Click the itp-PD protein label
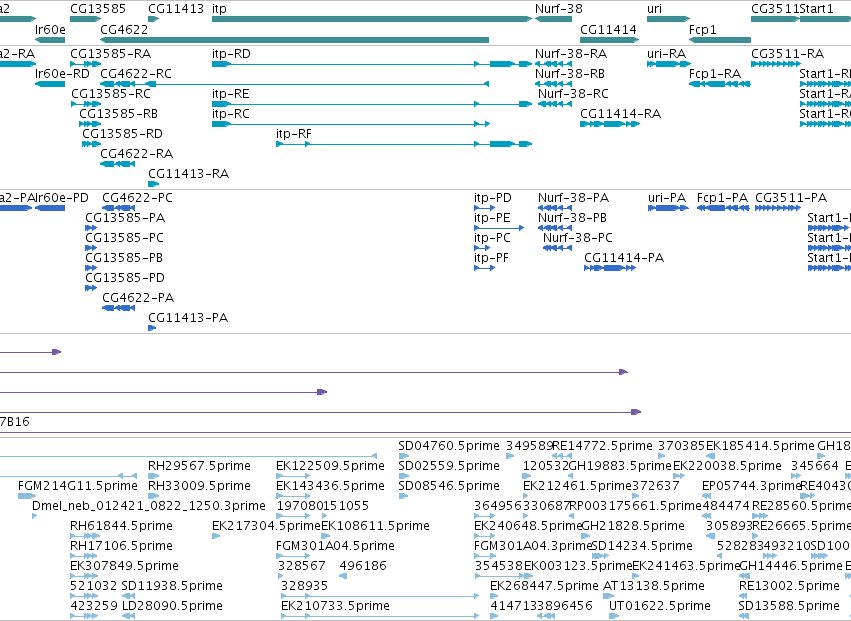The image size is (851, 621). pos(492,198)
